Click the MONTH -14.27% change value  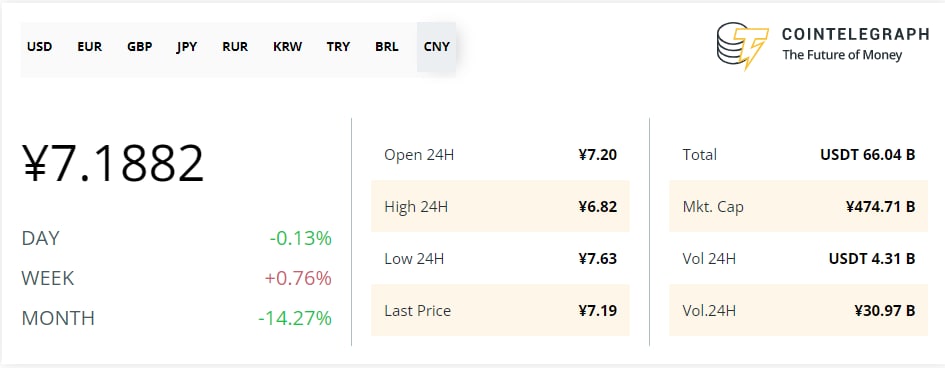pyautogui.click(x=295, y=318)
